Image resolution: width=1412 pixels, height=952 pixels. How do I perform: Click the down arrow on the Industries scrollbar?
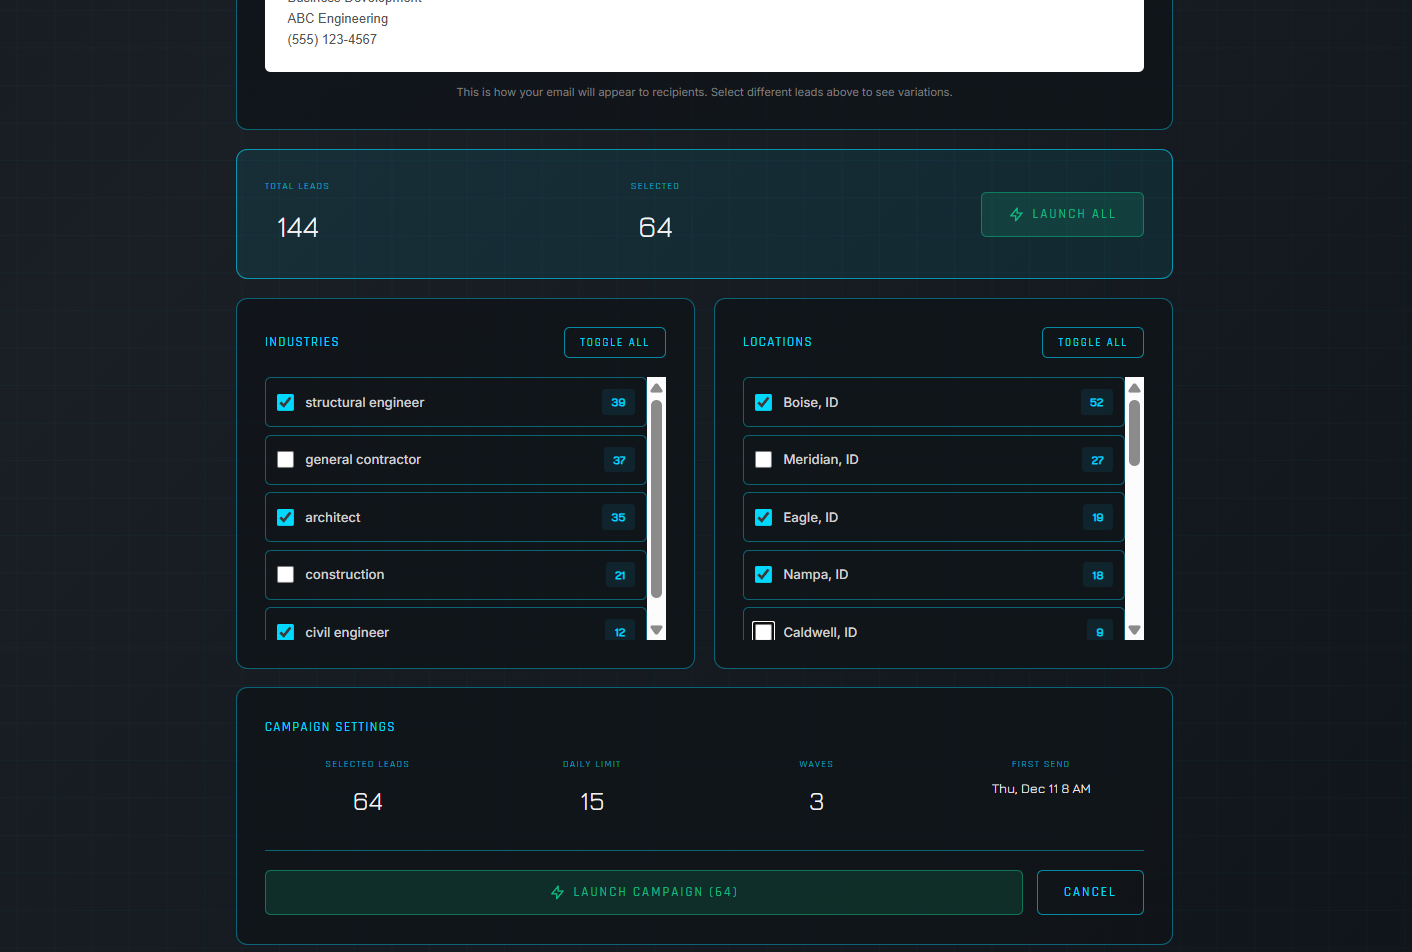(656, 630)
